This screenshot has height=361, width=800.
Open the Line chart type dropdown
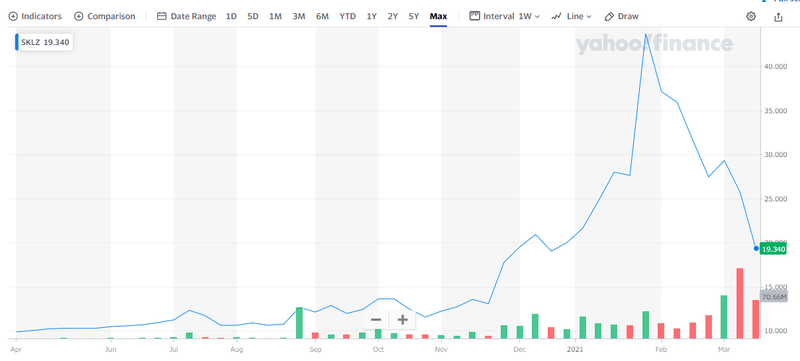[x=571, y=16]
